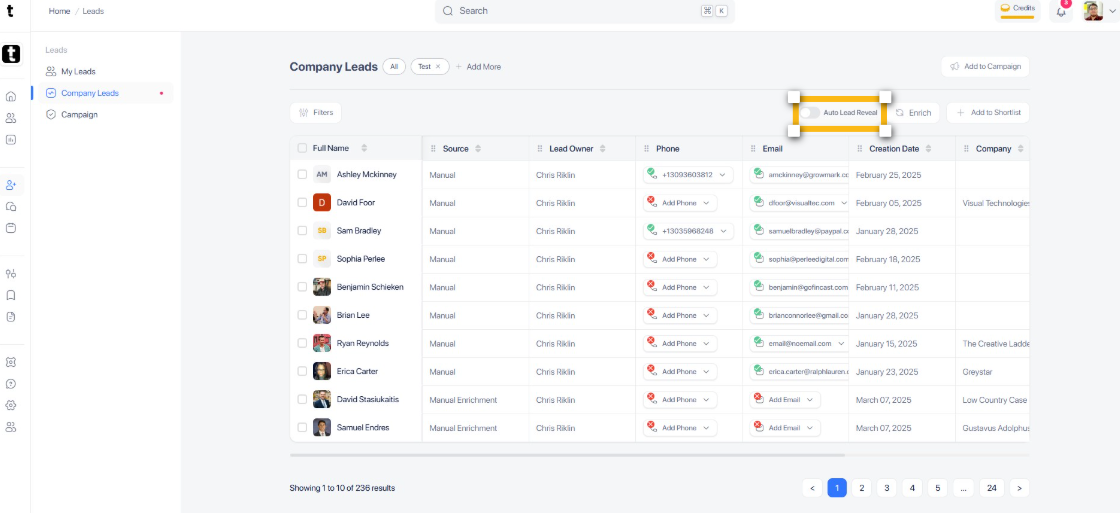Click Add More tag link

point(478,66)
